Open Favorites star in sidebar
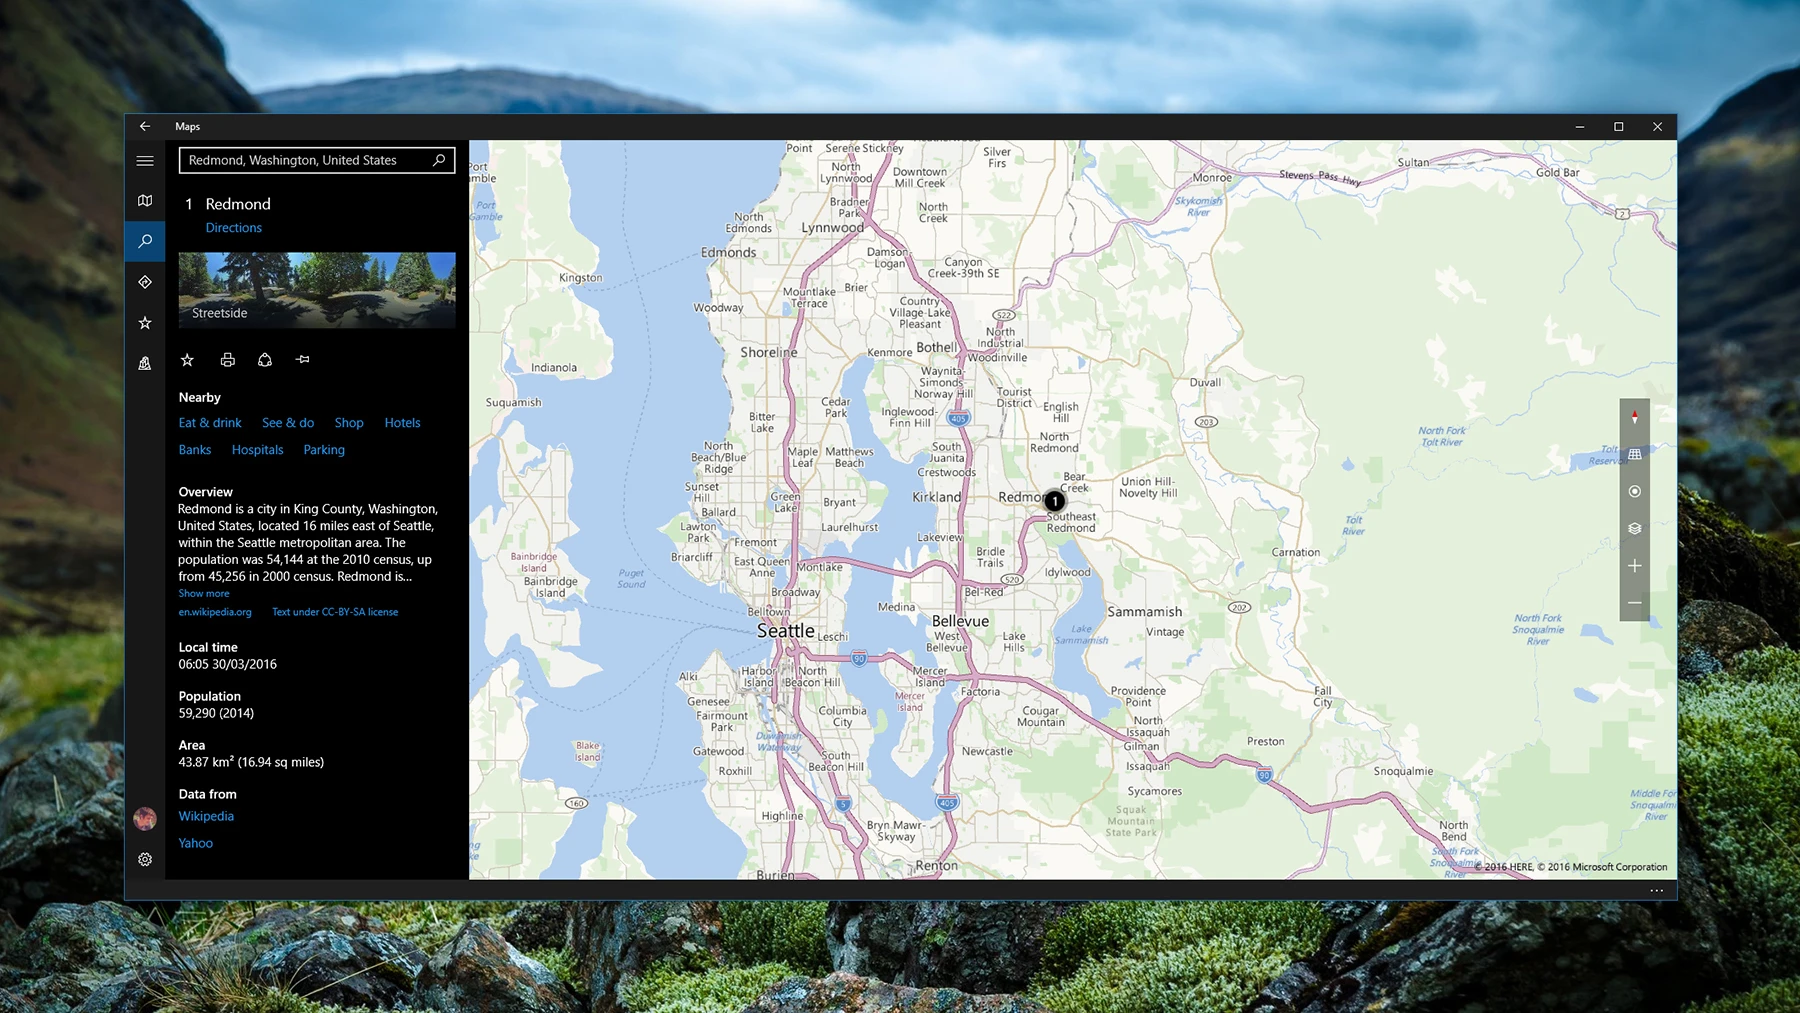 (145, 323)
